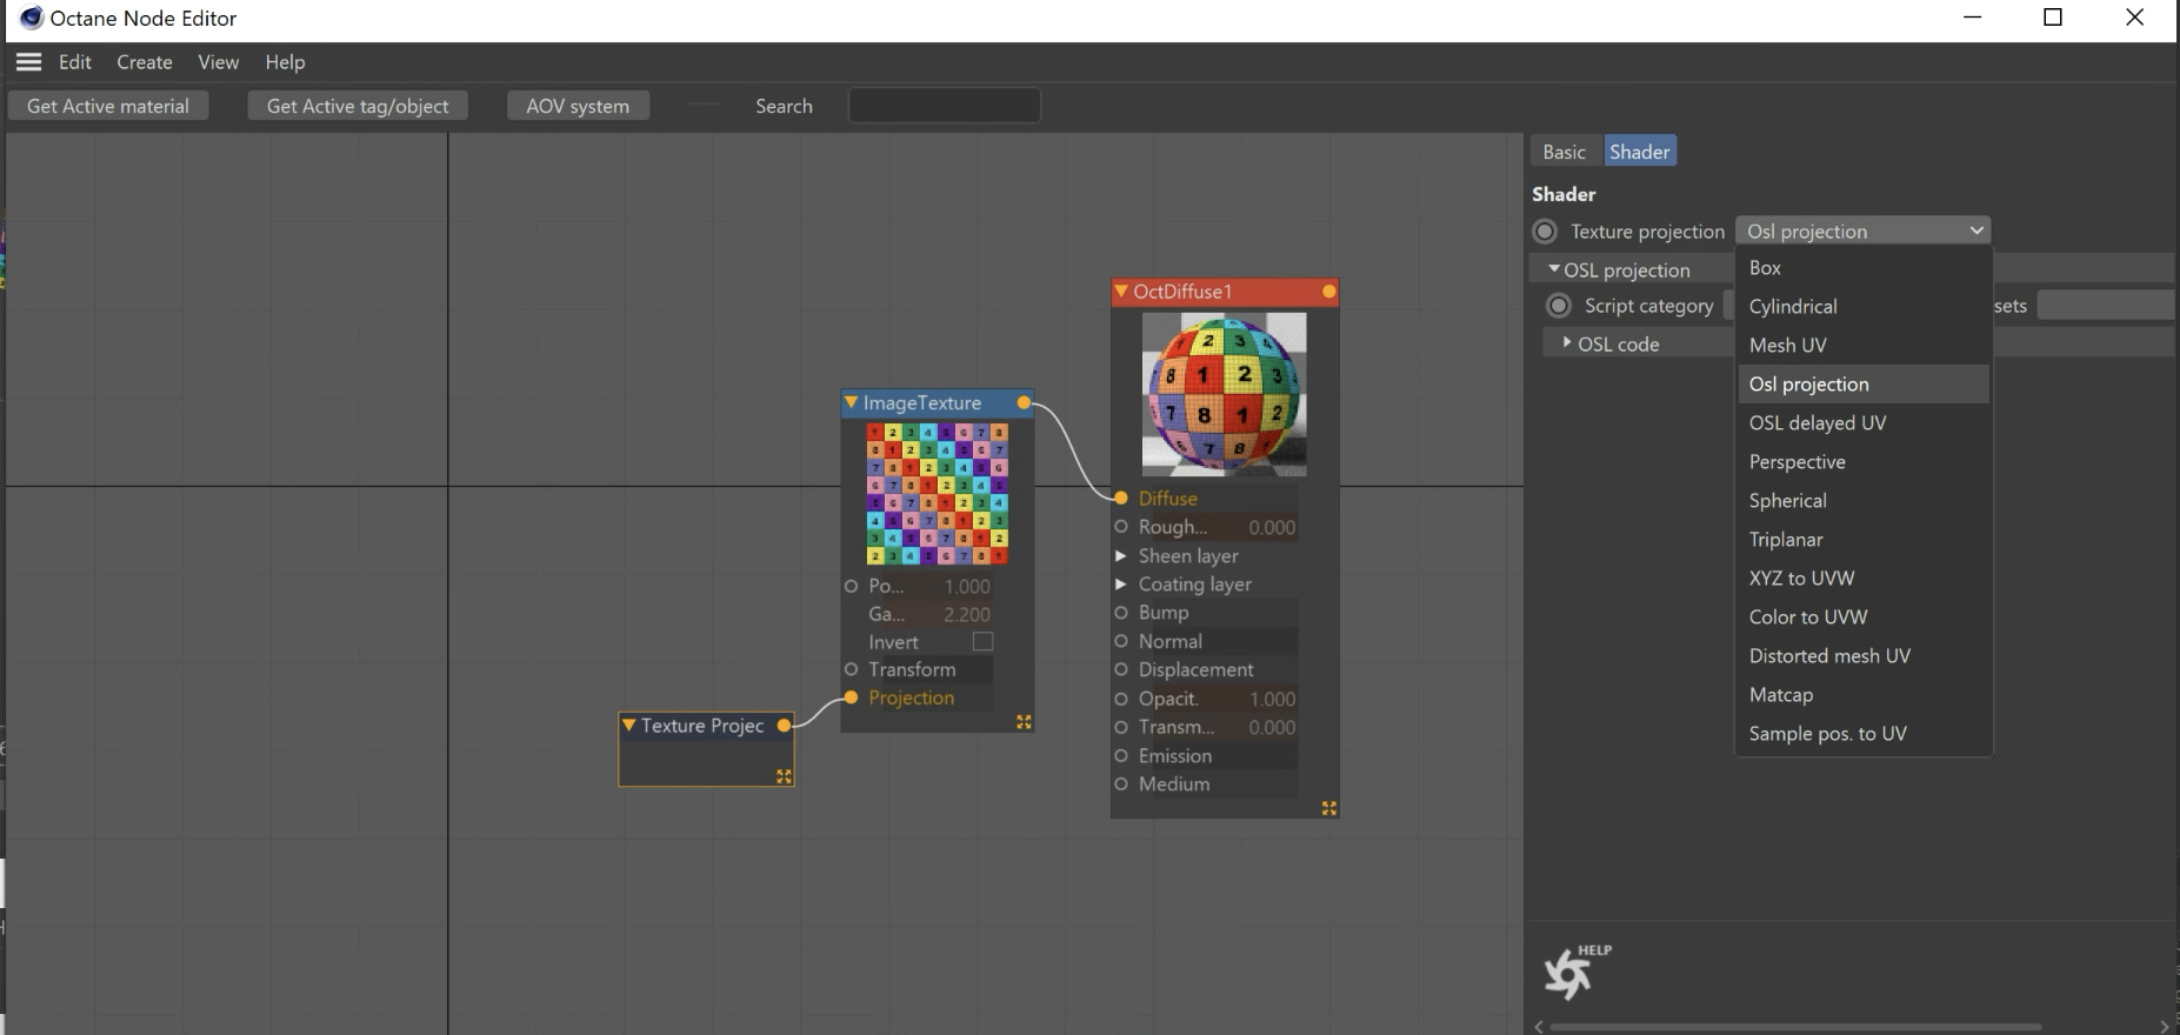Click the Get Active tag/object button
Viewport: 2180px width, 1035px height.
click(x=358, y=106)
